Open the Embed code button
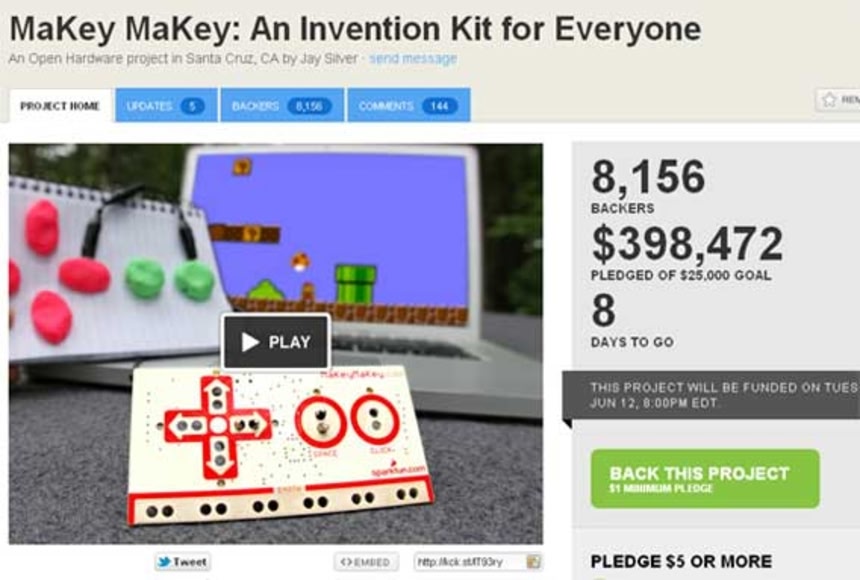 tap(366, 562)
